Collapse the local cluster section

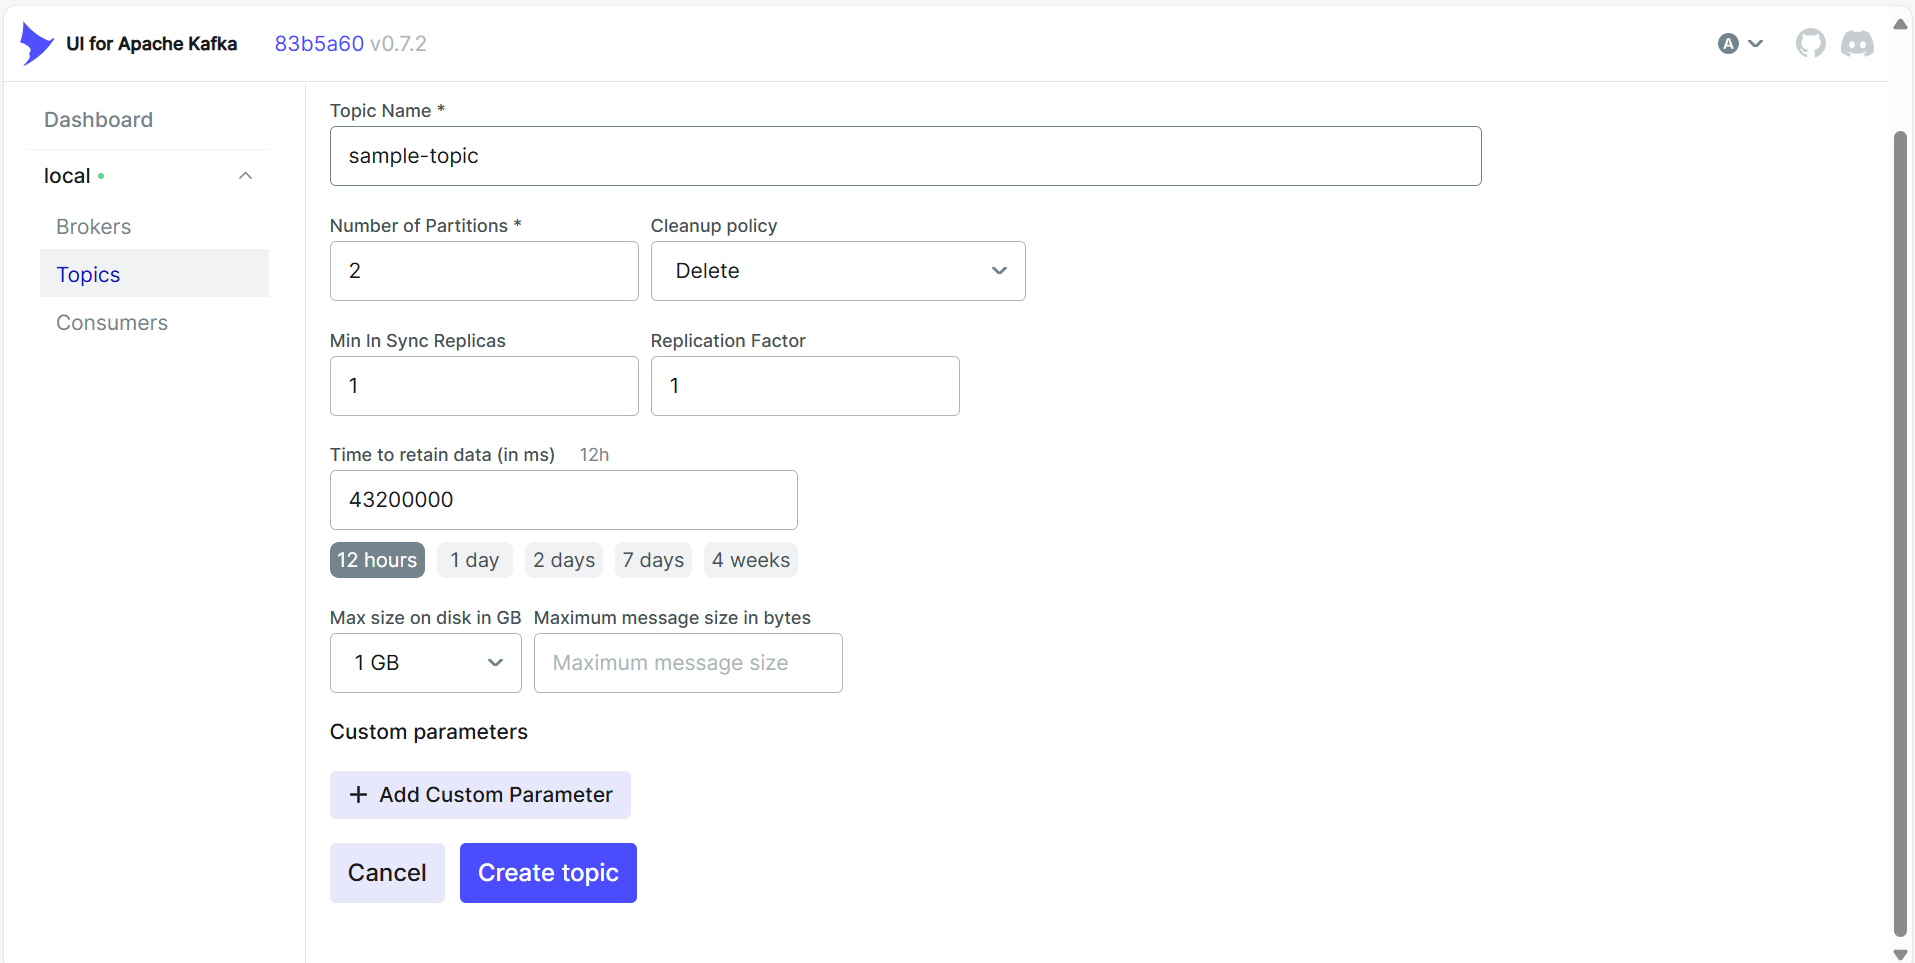point(245,176)
